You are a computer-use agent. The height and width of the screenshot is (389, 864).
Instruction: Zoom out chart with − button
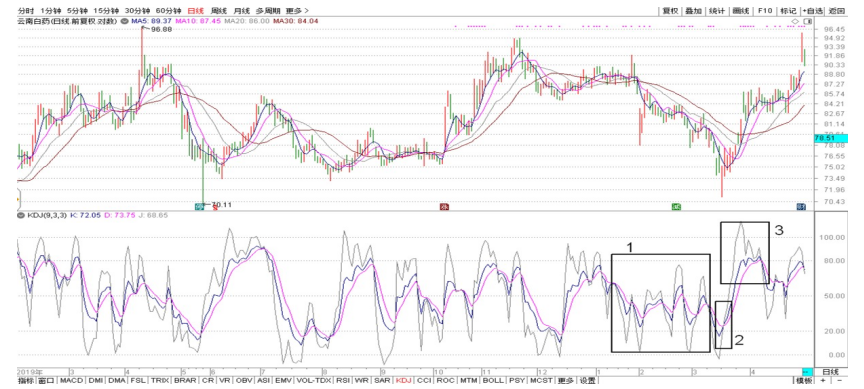[839, 380]
